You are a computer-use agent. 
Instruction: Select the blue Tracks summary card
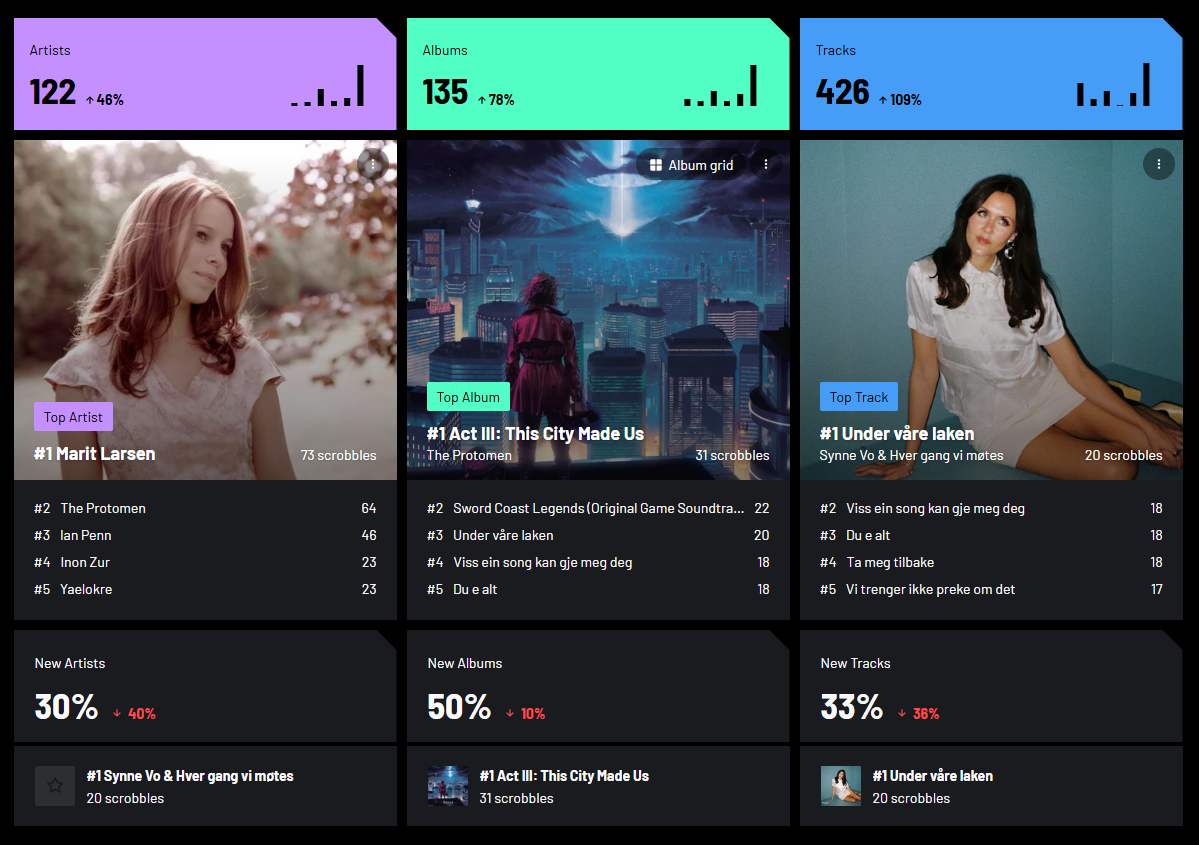pos(991,74)
